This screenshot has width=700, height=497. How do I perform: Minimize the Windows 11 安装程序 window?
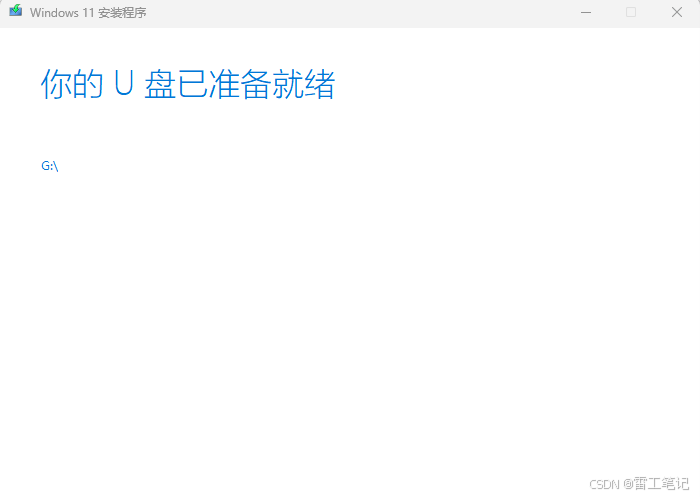point(586,13)
